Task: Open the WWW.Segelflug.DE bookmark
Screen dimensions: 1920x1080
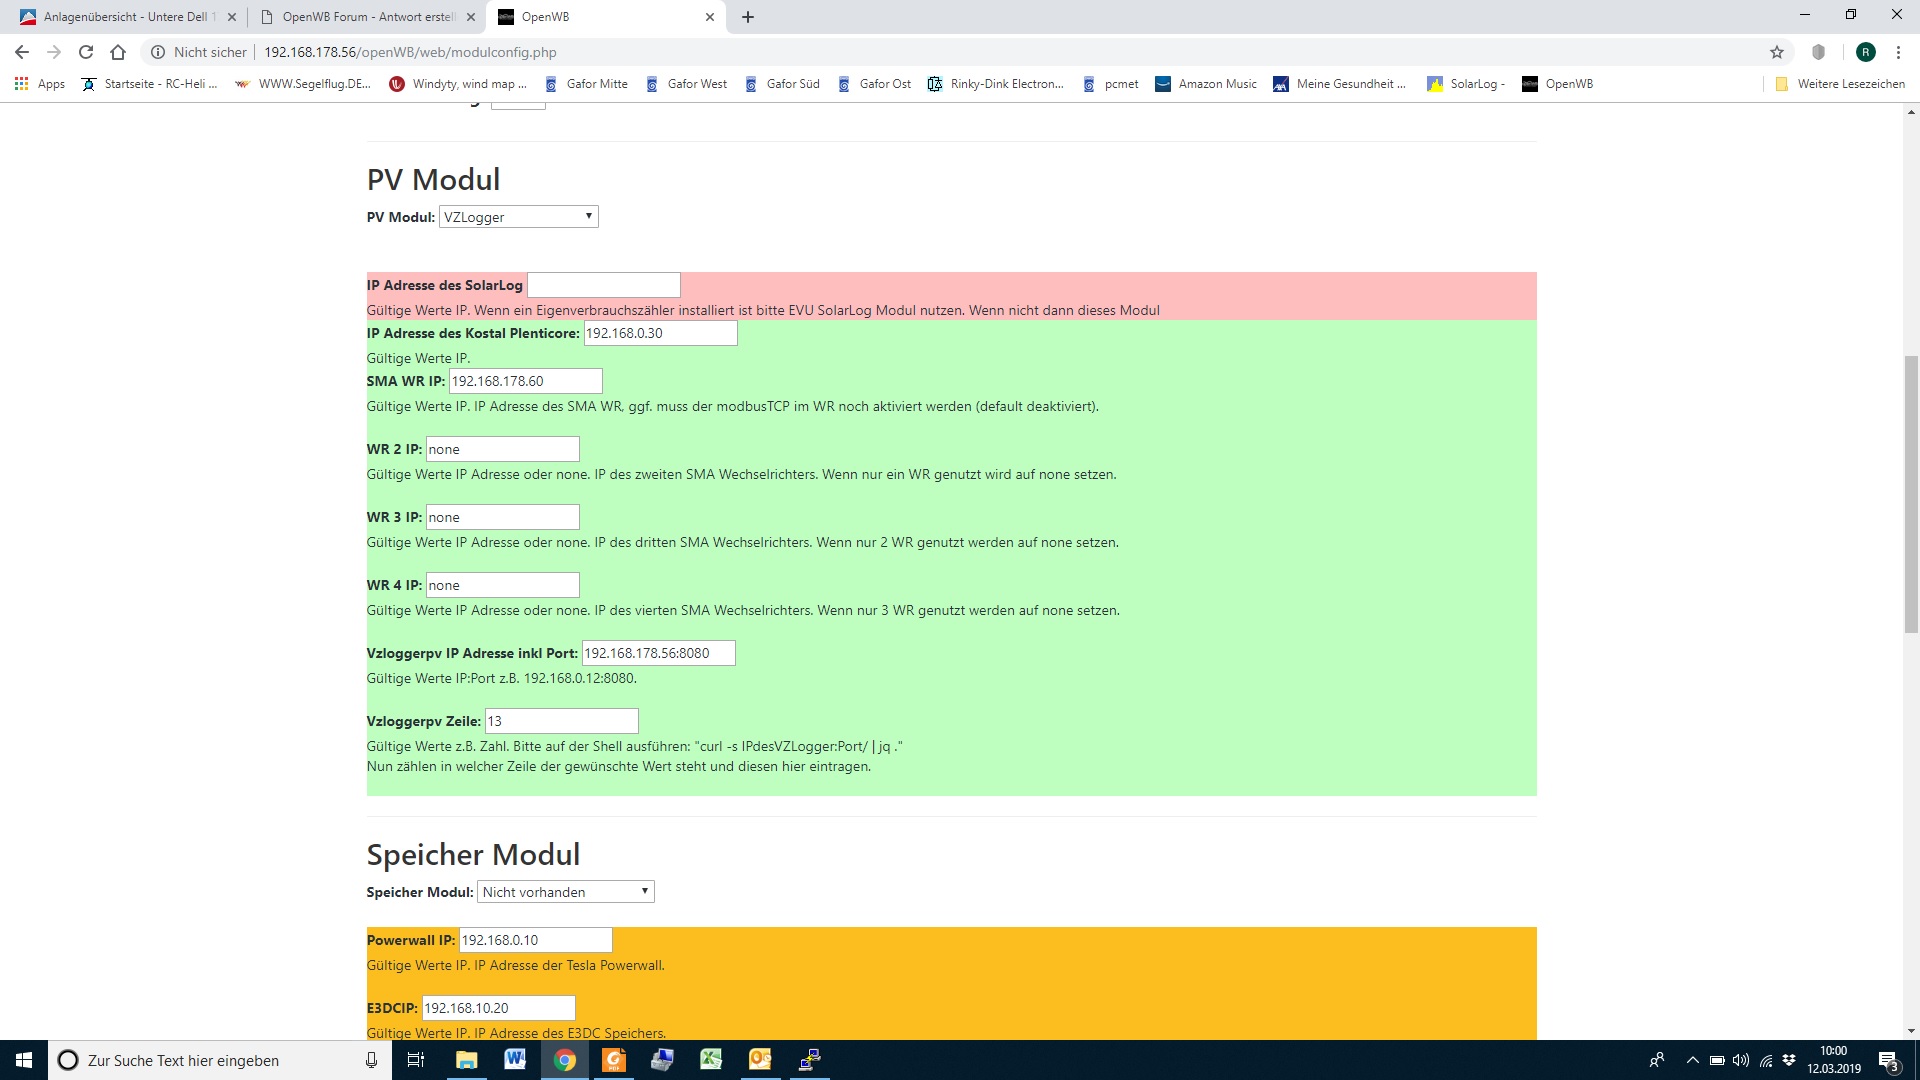Action: (302, 84)
